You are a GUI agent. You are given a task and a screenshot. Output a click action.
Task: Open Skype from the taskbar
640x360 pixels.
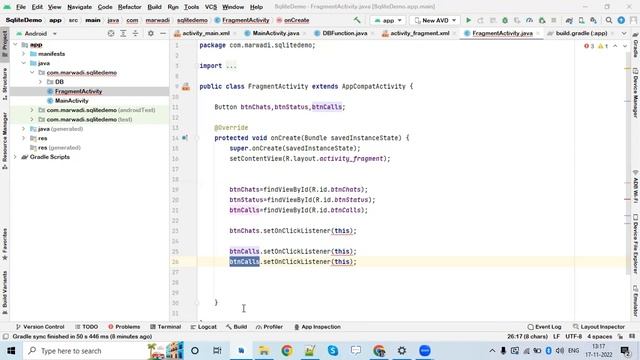pos(333,351)
